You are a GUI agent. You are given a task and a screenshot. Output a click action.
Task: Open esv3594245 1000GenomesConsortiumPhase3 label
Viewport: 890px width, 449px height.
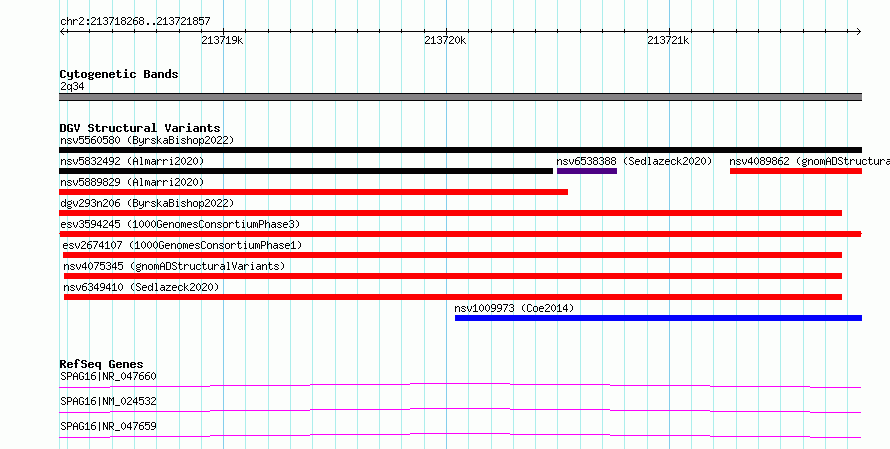(x=180, y=224)
